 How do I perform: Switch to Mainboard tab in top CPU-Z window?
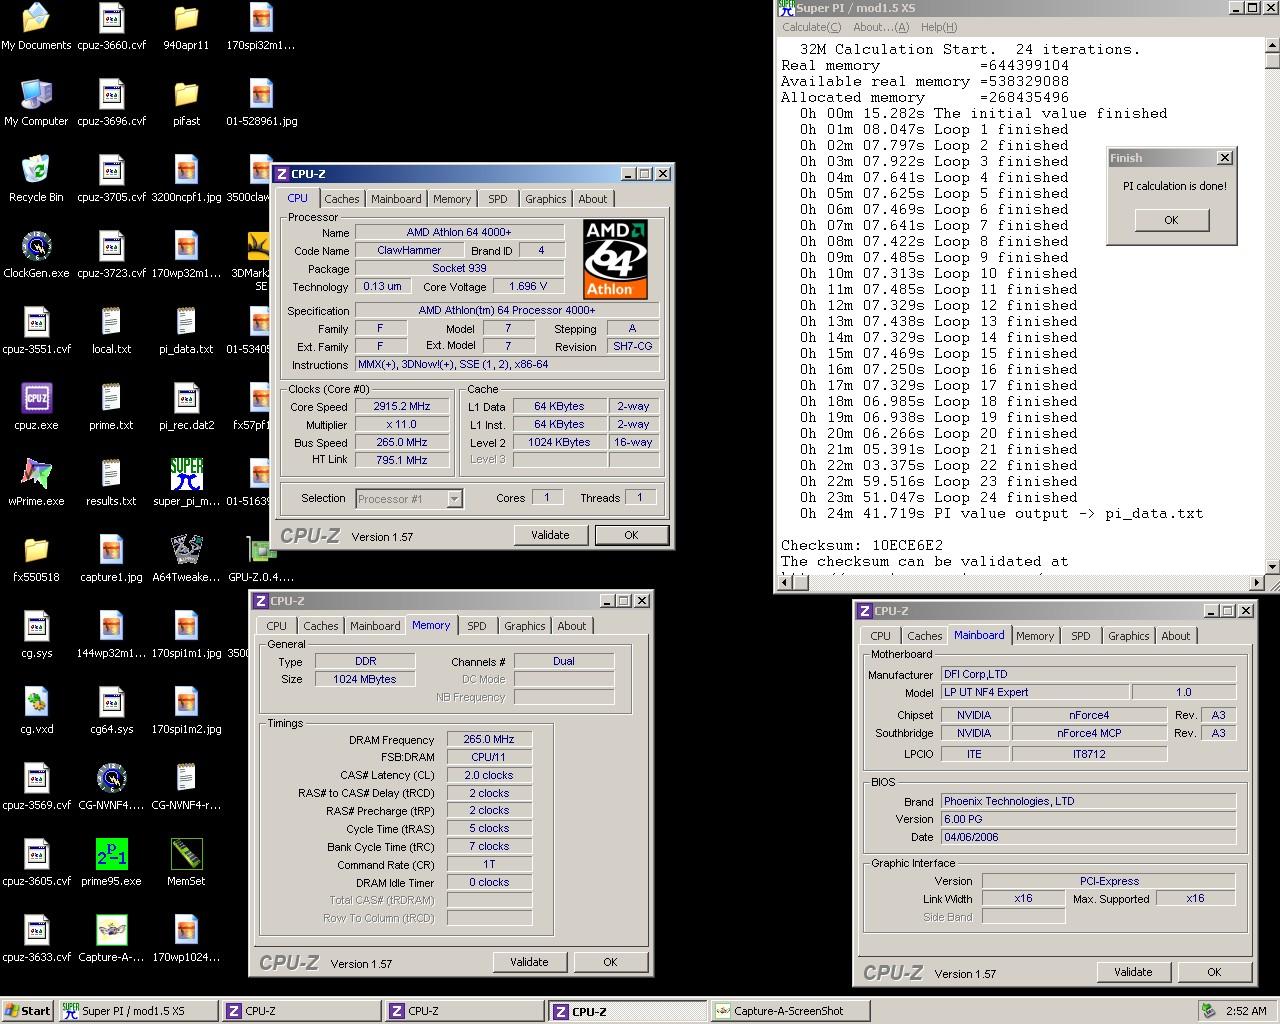pos(396,199)
